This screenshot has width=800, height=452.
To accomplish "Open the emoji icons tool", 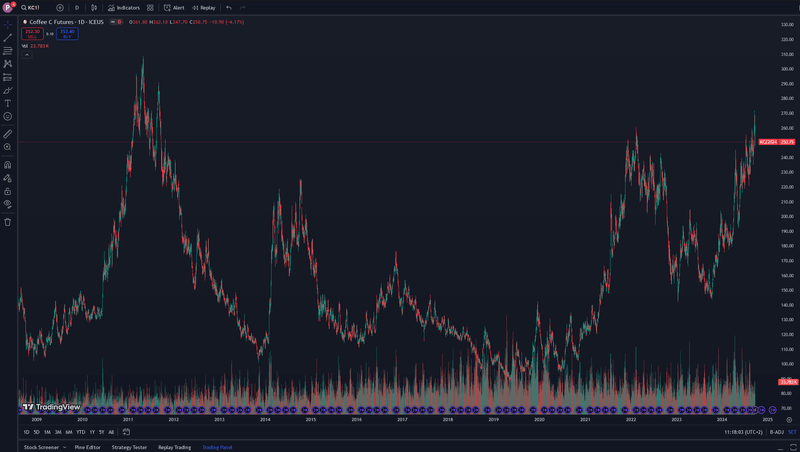I will 8,116.
